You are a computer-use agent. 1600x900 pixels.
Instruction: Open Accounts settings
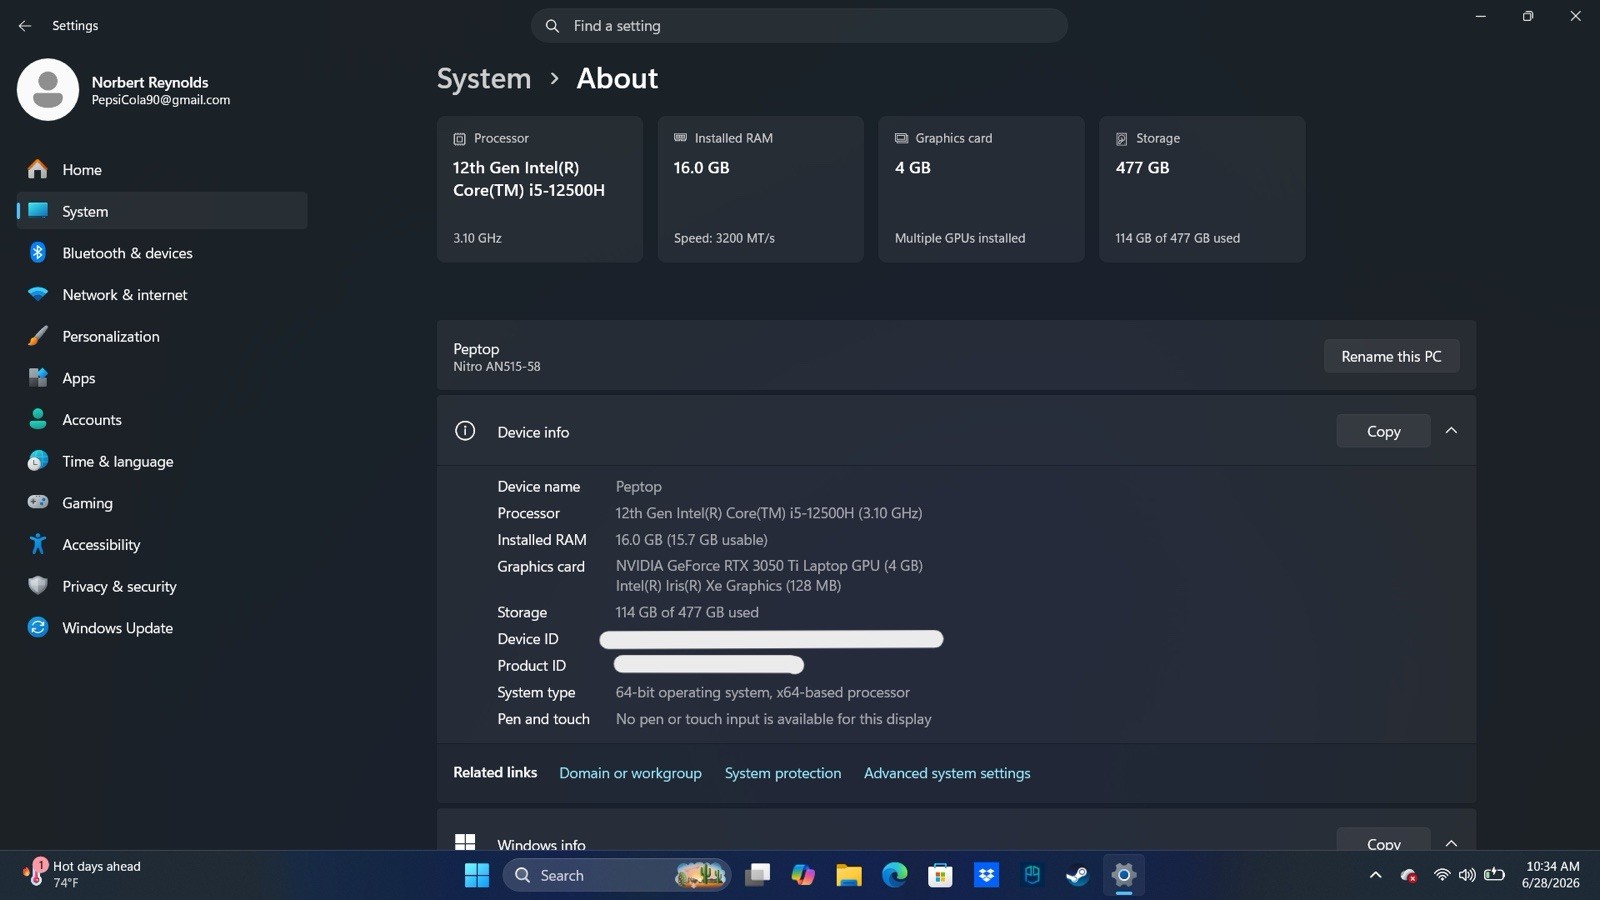pyautogui.click(x=162, y=420)
